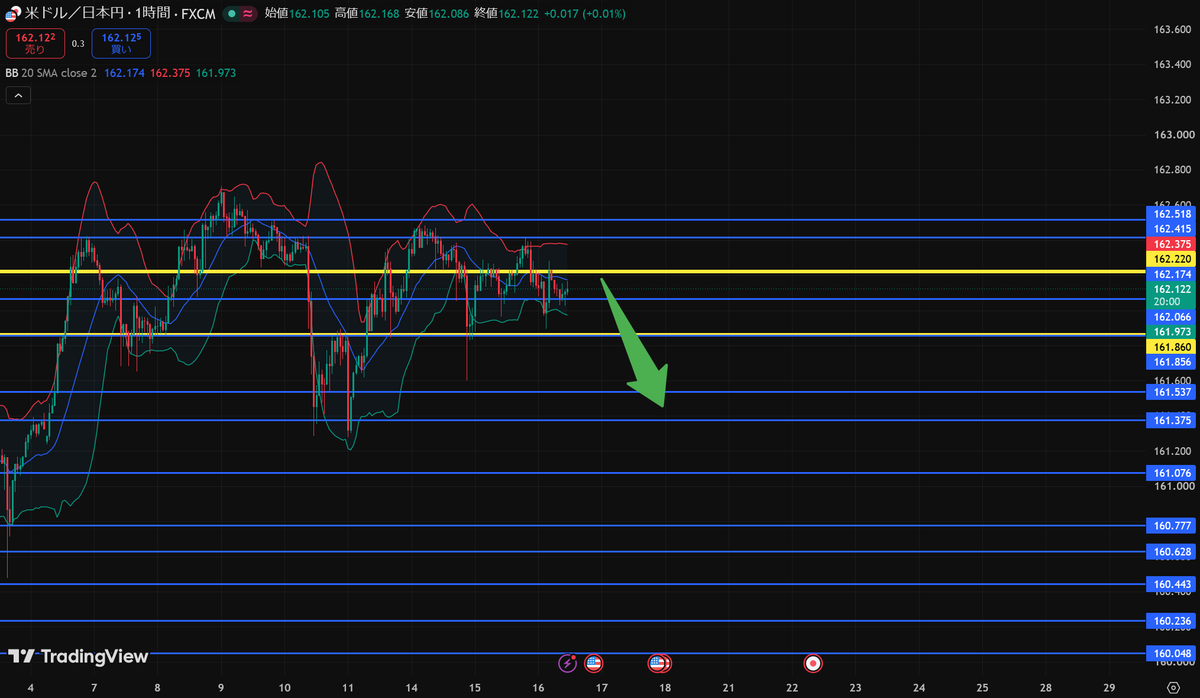1200x698 pixels.
Task: Select the 162.415 horizontal line price label
Action: (x=1172, y=229)
